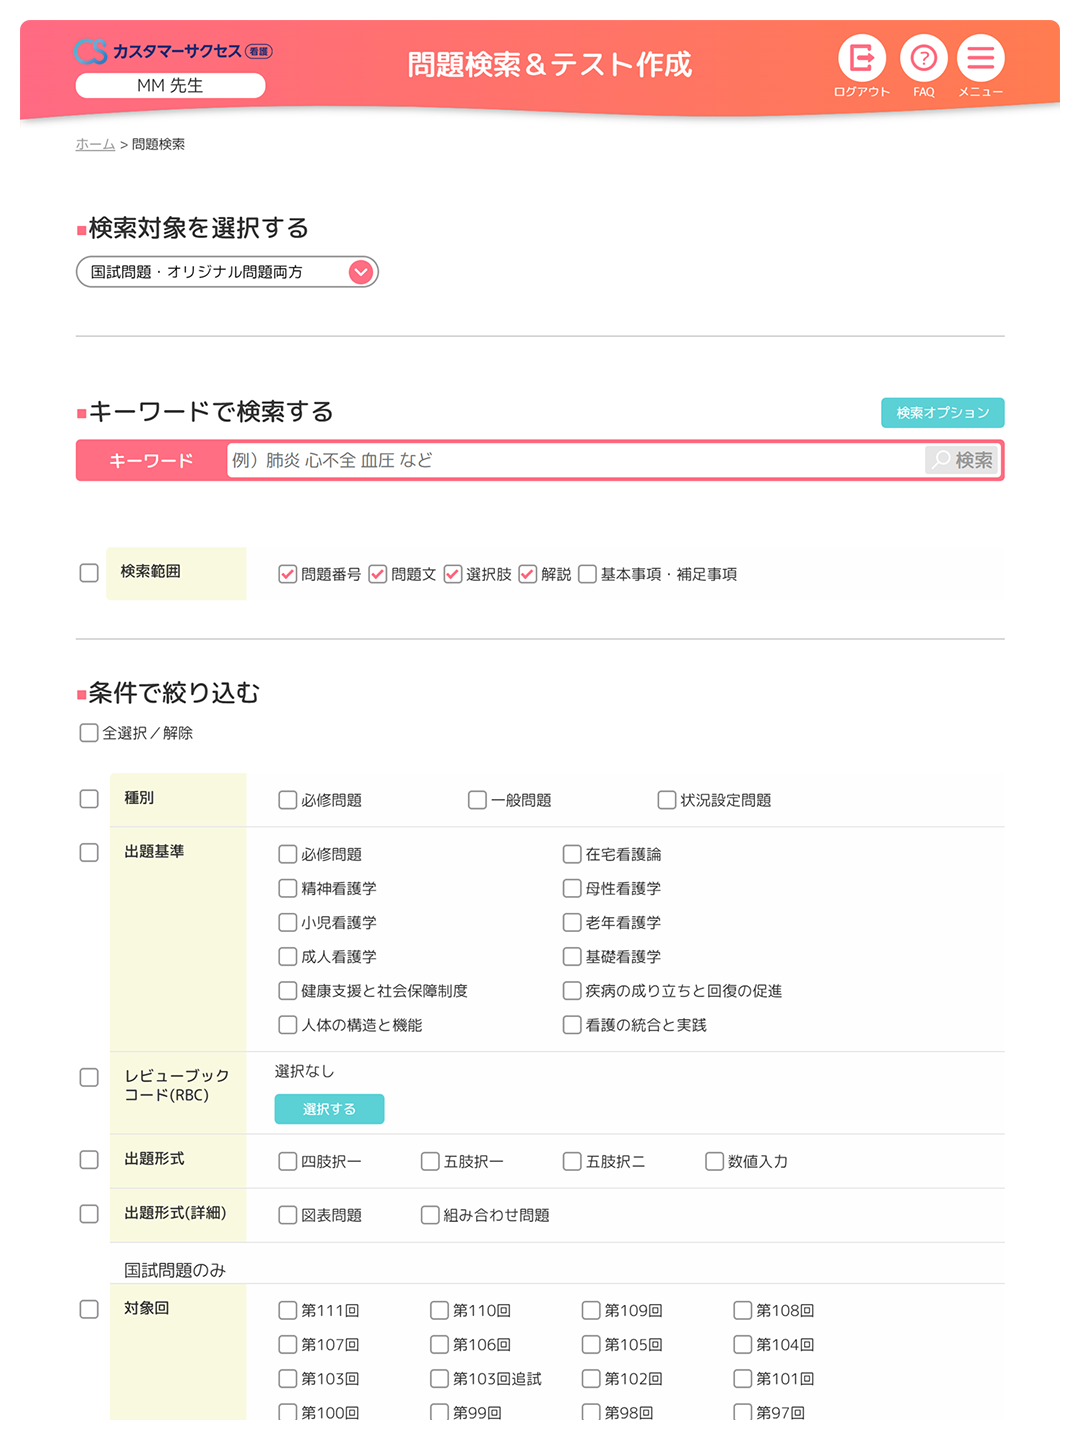Check the 第111回 exam checkbox
Image resolution: width=1080 pixels, height=1440 pixels.
point(287,1309)
